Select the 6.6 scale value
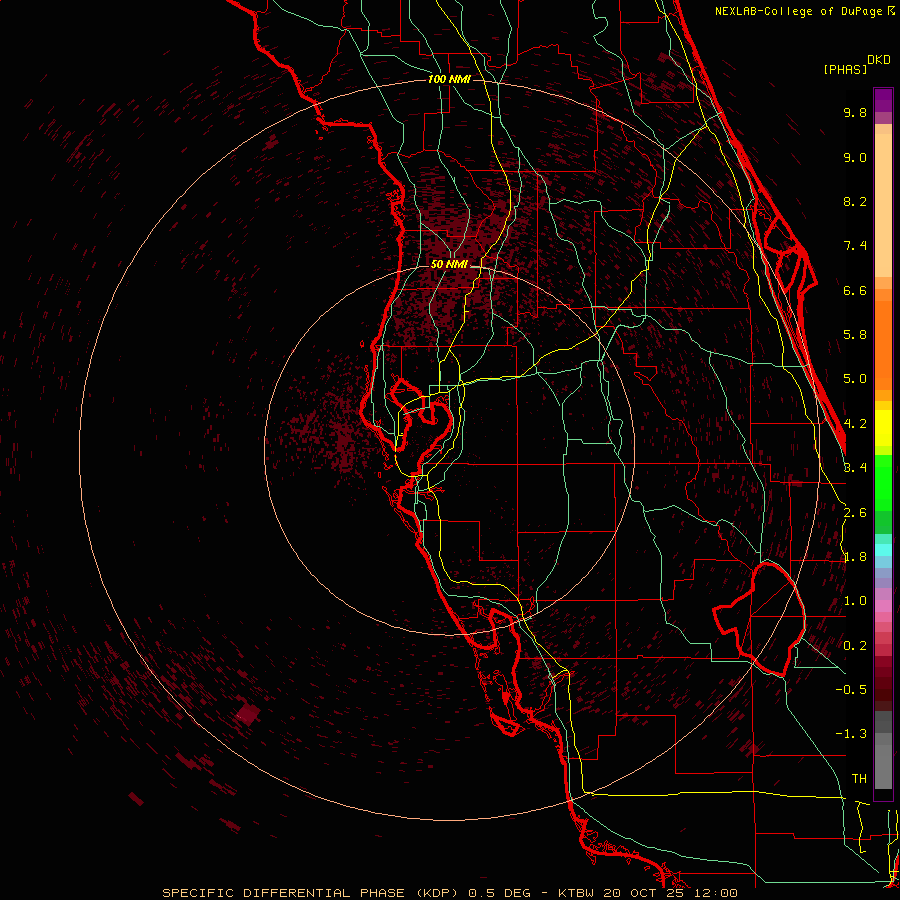Viewport: 900px width, 900px height. [x=855, y=291]
